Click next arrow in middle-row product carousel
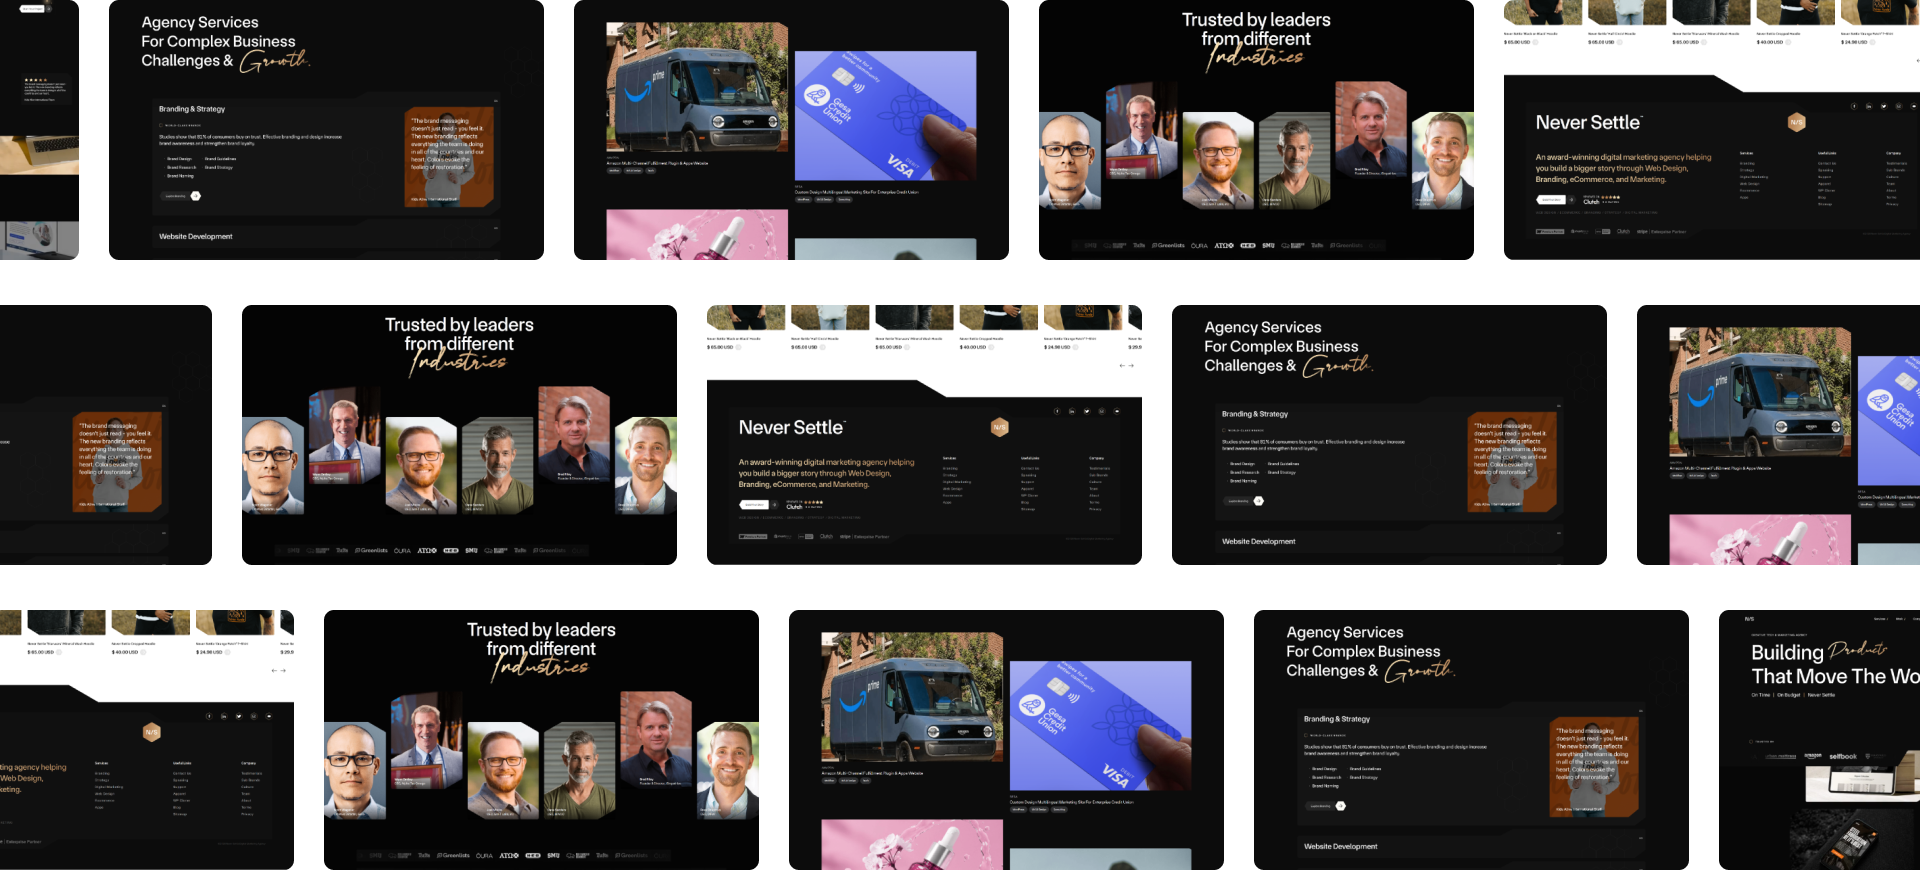Viewport: 1920px width, 870px height. click(1131, 366)
